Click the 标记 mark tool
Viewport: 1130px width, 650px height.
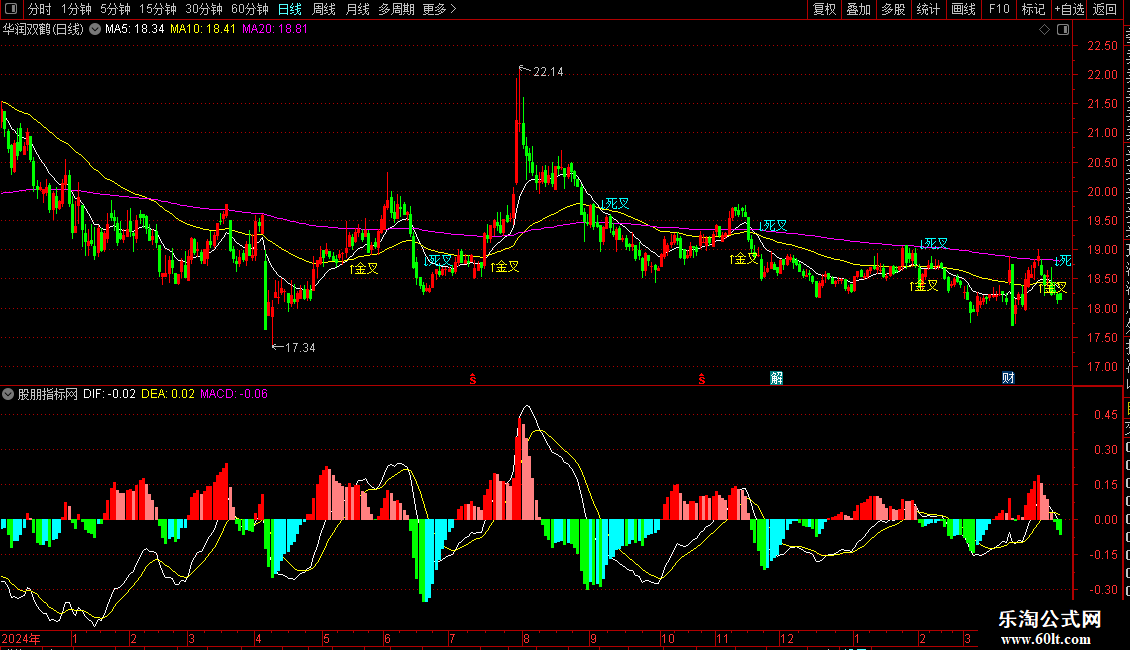pos(1033,9)
